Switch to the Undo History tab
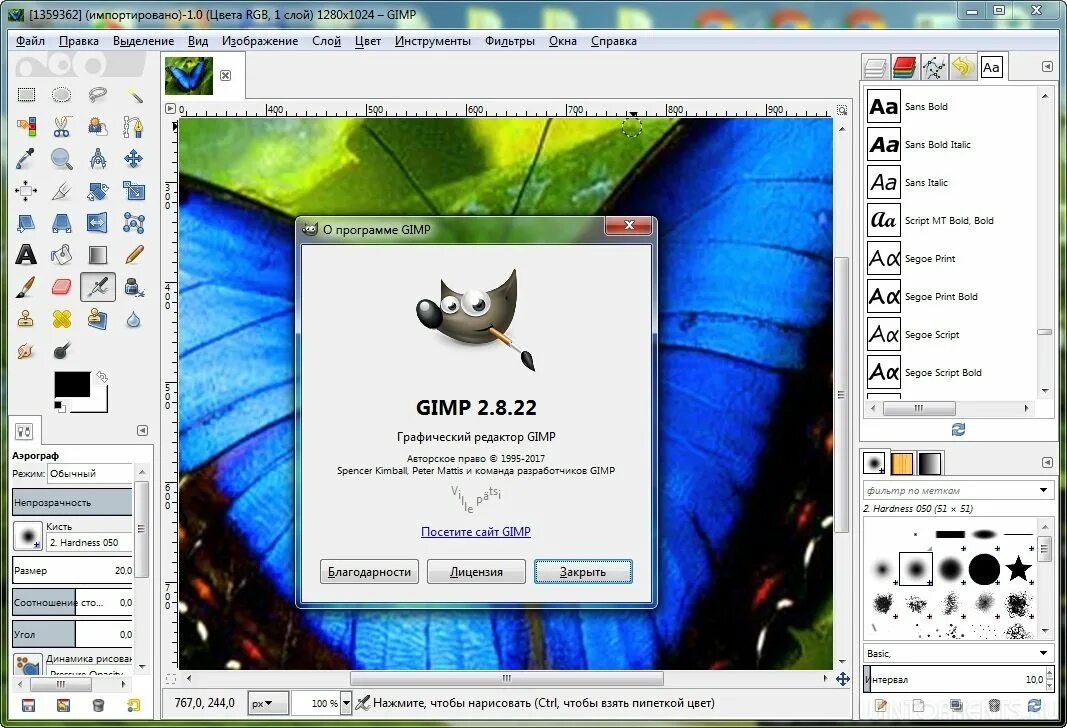The image size is (1067, 728). [961, 66]
